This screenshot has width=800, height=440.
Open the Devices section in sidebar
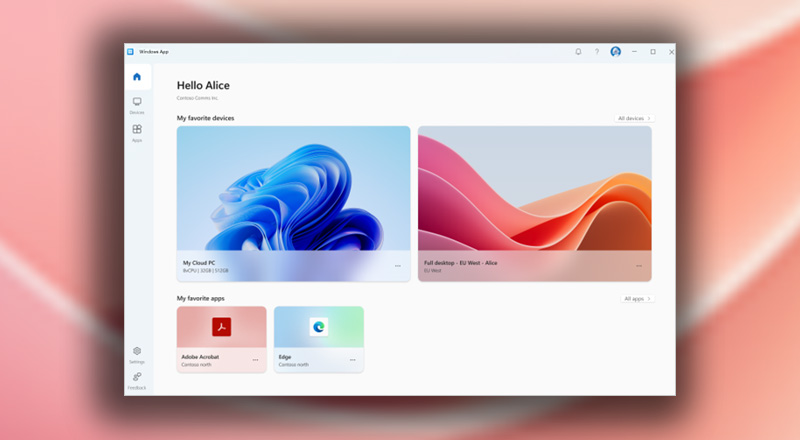[137, 106]
